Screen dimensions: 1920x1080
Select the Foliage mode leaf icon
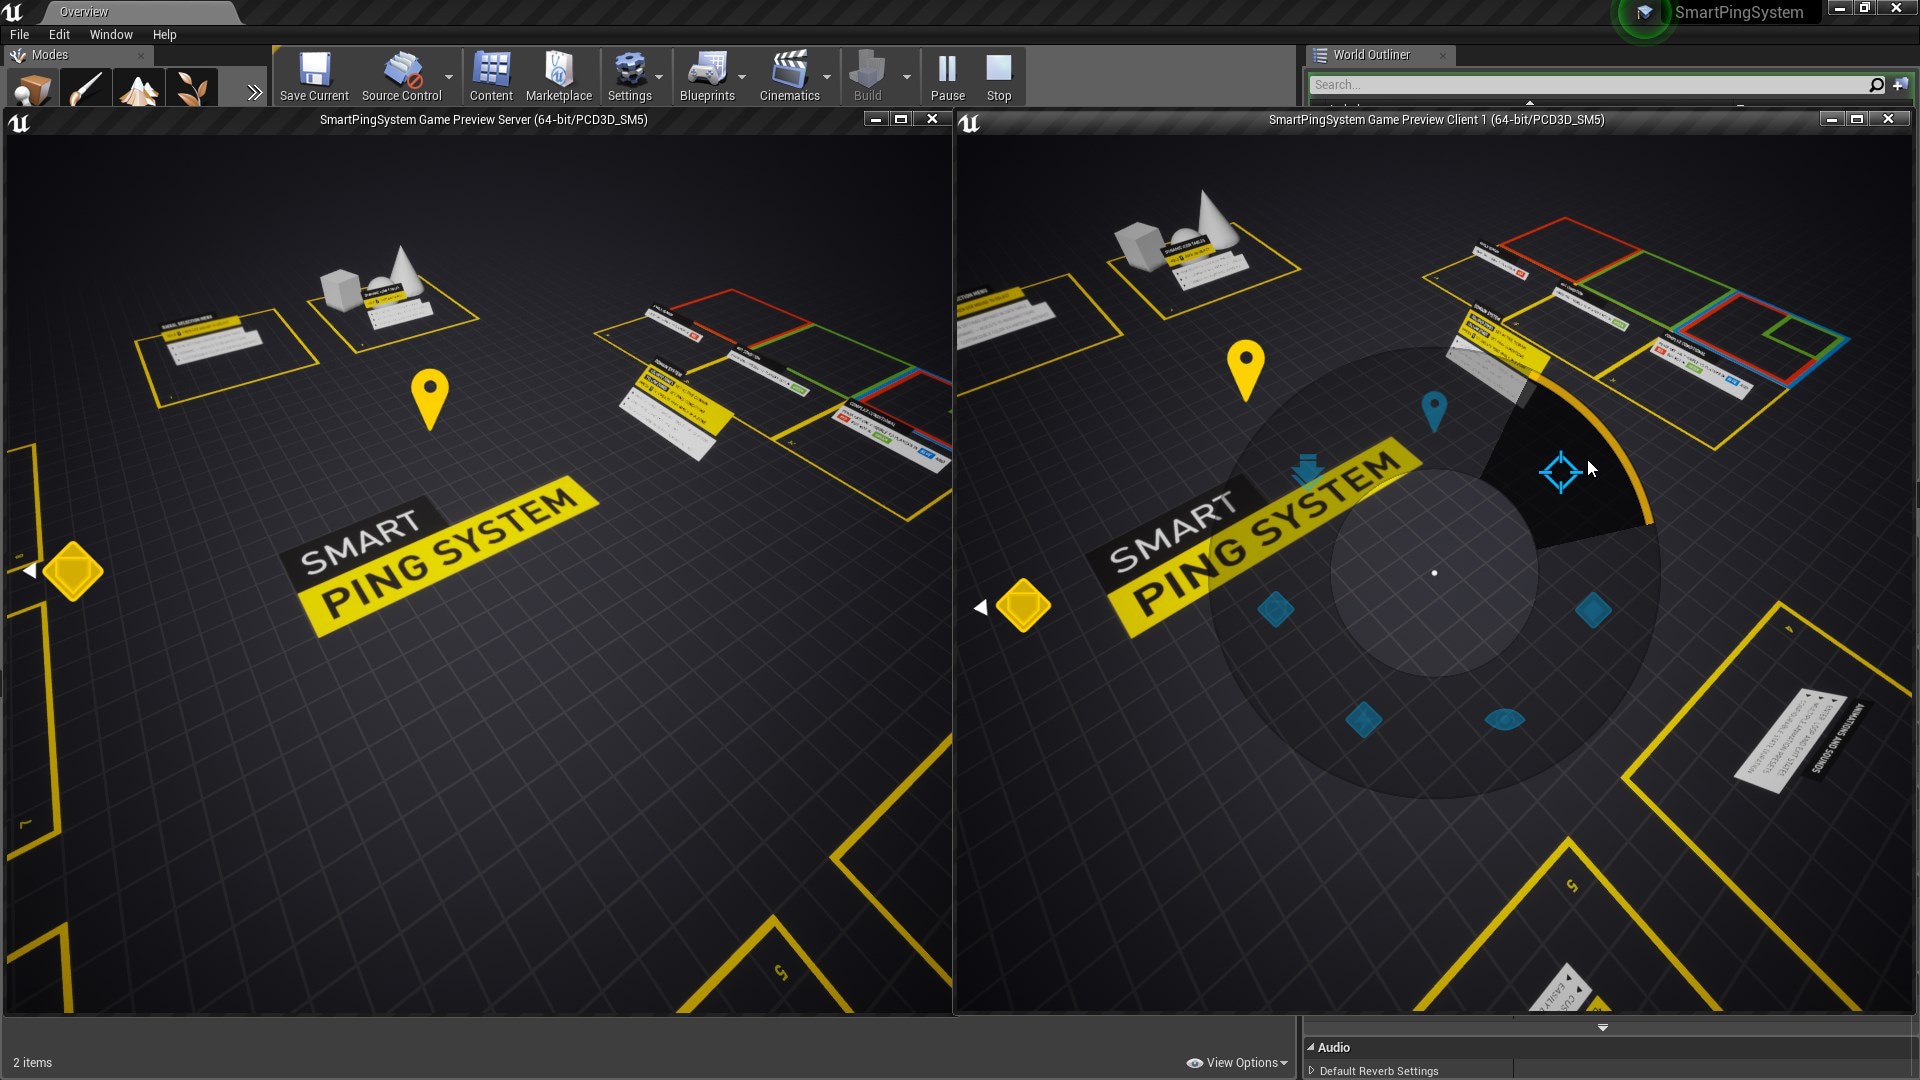pos(192,89)
